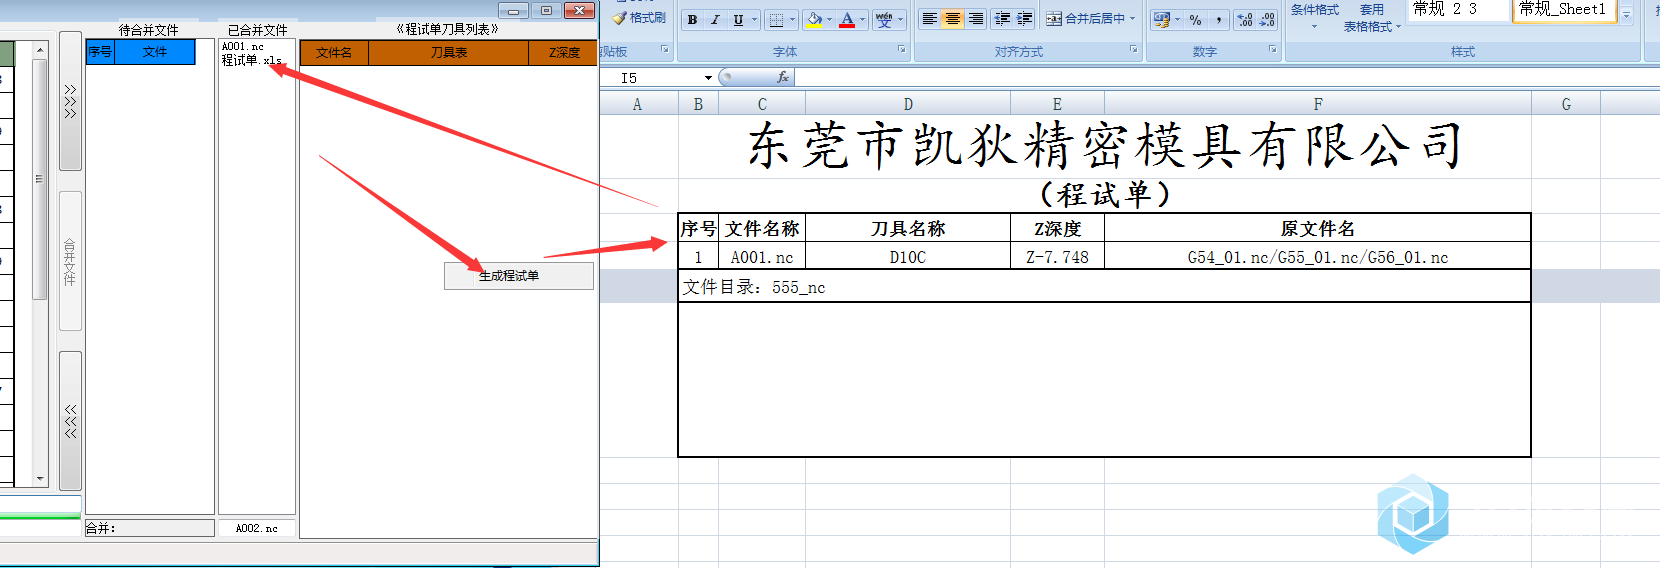
Task: Click the 文件目录: 555_nc cell
Action: [x=1104, y=287]
